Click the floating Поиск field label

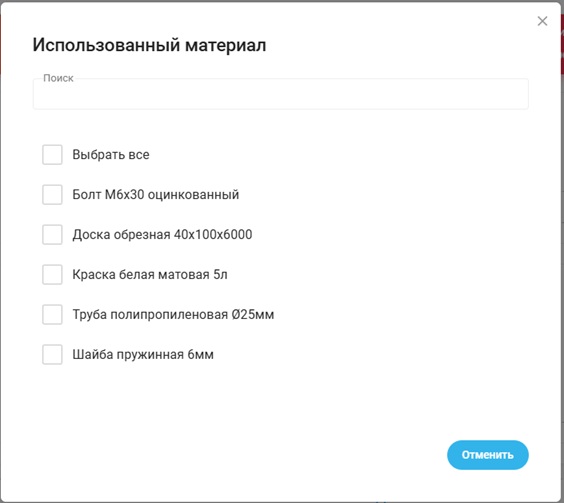(58, 78)
